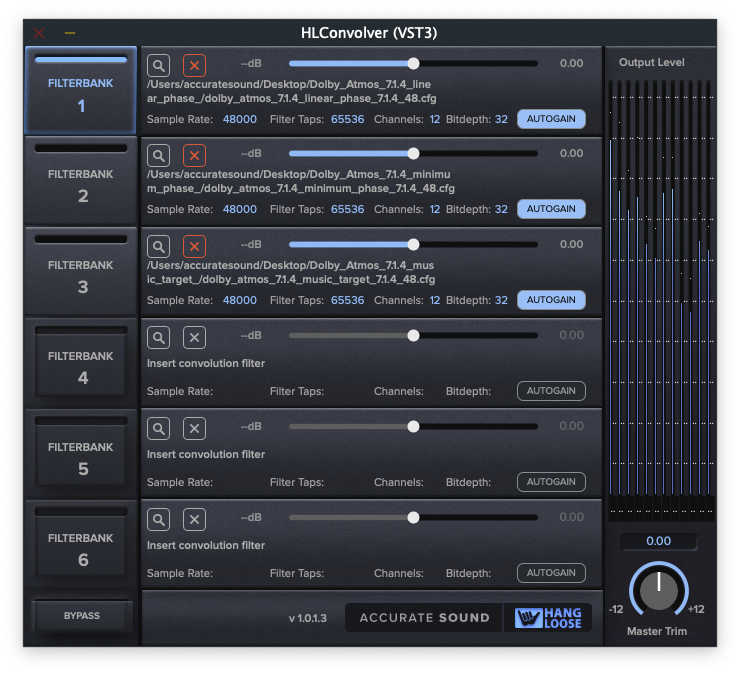Open filter browser for Filterbank 1 row
Image resolution: width=740 pixels, height=674 pixels.
(x=159, y=66)
